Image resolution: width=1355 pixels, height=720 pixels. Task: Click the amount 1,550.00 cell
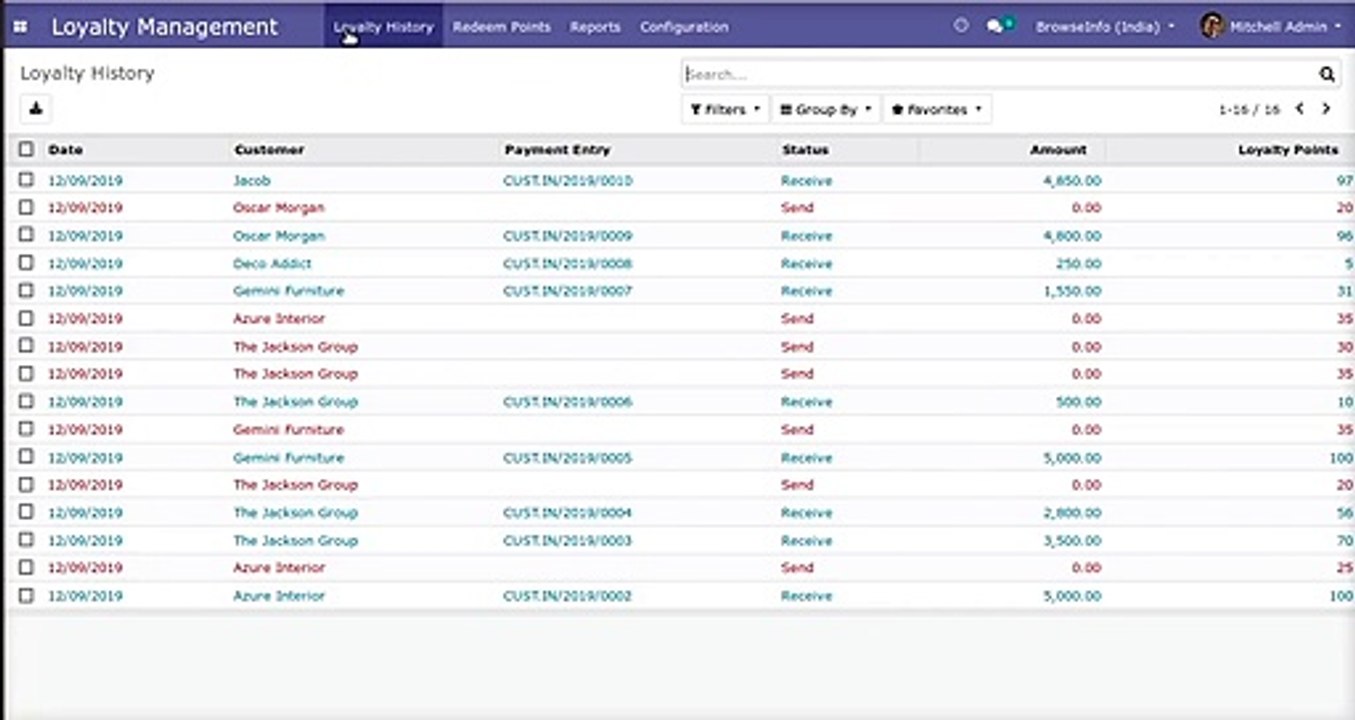click(1071, 291)
